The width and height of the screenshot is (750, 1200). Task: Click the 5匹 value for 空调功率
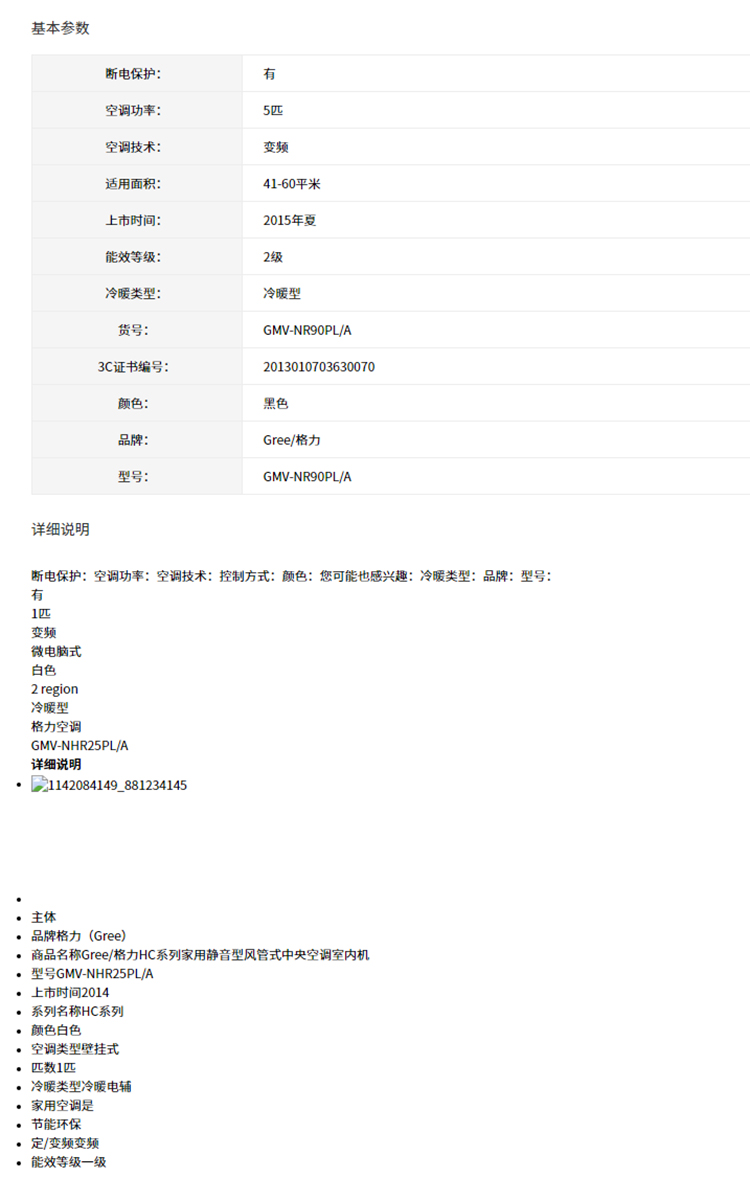(x=273, y=110)
